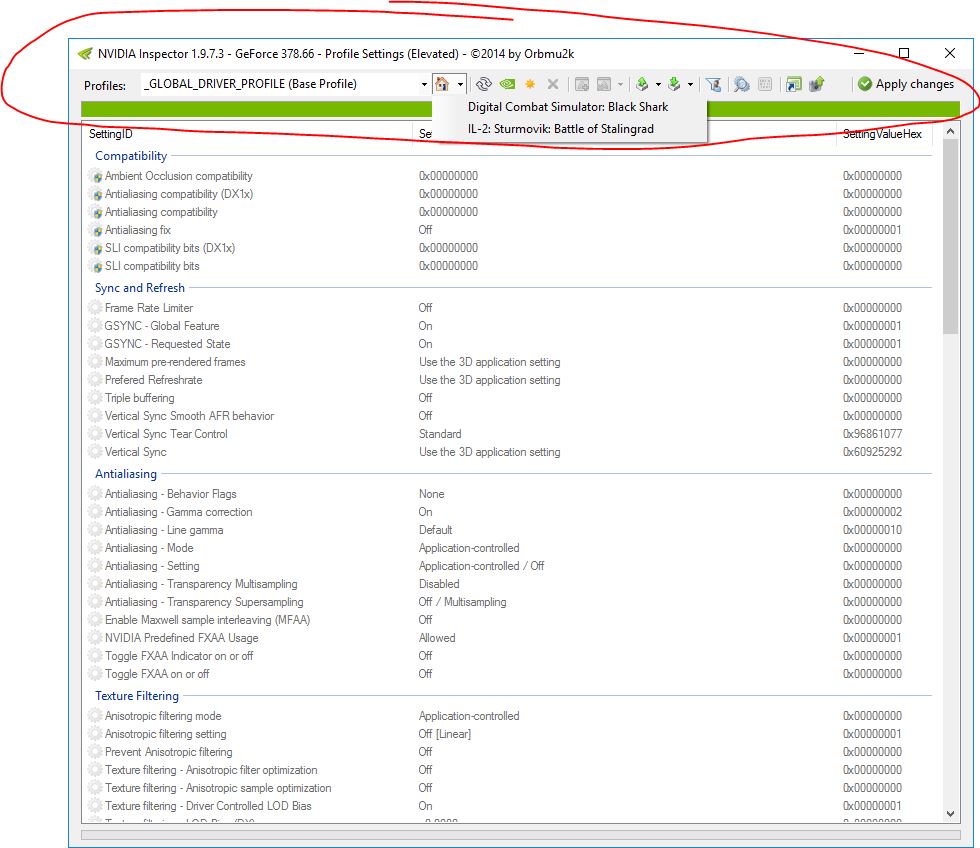Image resolution: width=980 pixels, height=848 pixels.
Task: Select Toggle FXAA Indicator on or off row
Action: point(509,656)
